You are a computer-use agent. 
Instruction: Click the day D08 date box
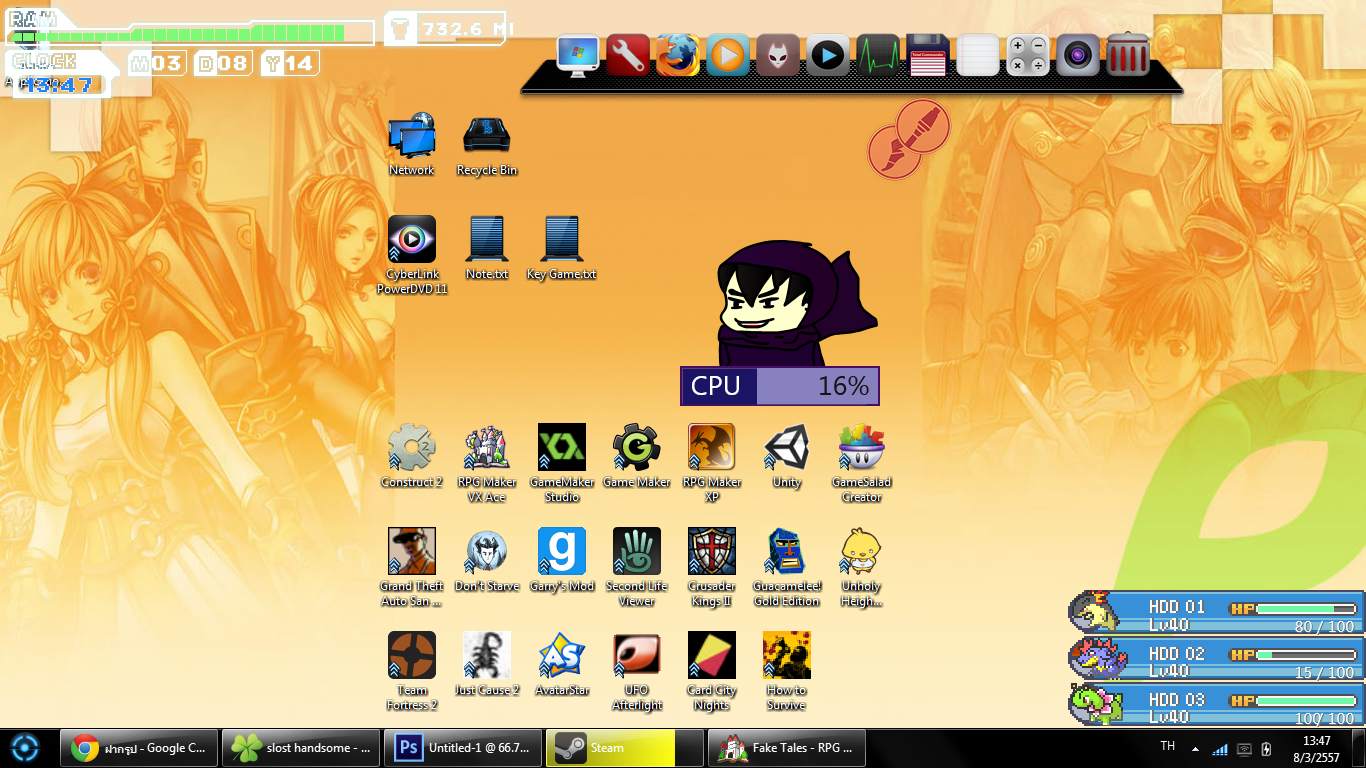coord(222,64)
